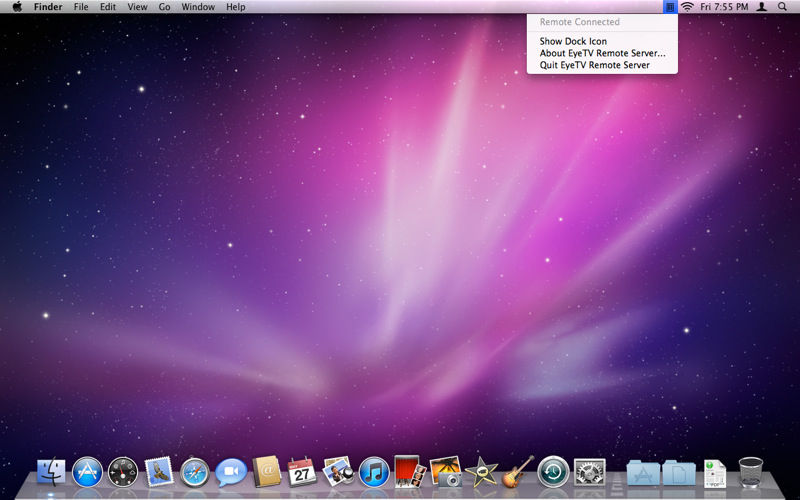The height and width of the screenshot is (500, 800).
Task: Launch iTunes music note icon
Action: click(x=374, y=471)
